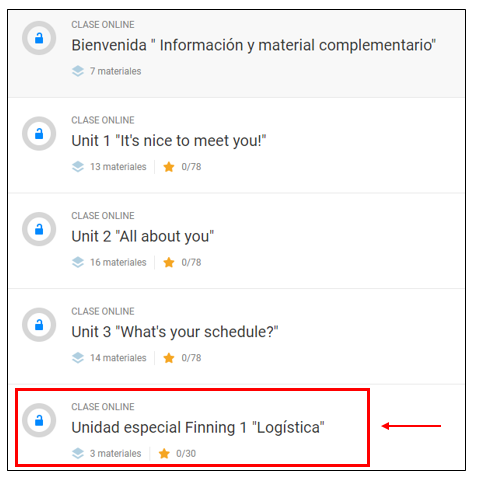Click the unlock icon beside Bienvenida class
The image size is (478, 481).
point(39,38)
